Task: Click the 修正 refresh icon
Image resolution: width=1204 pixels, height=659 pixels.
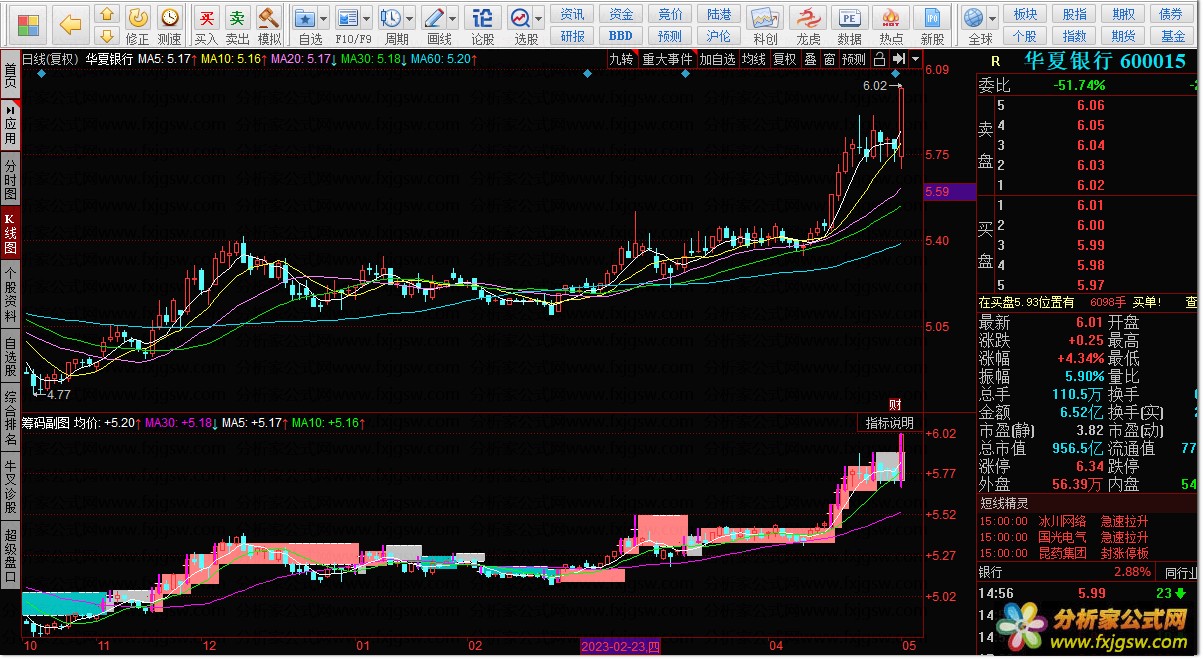Action: click(138, 17)
